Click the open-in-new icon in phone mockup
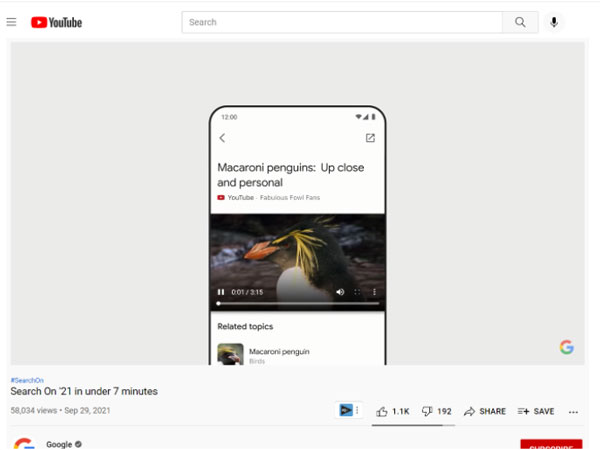600x450 pixels. (x=370, y=138)
